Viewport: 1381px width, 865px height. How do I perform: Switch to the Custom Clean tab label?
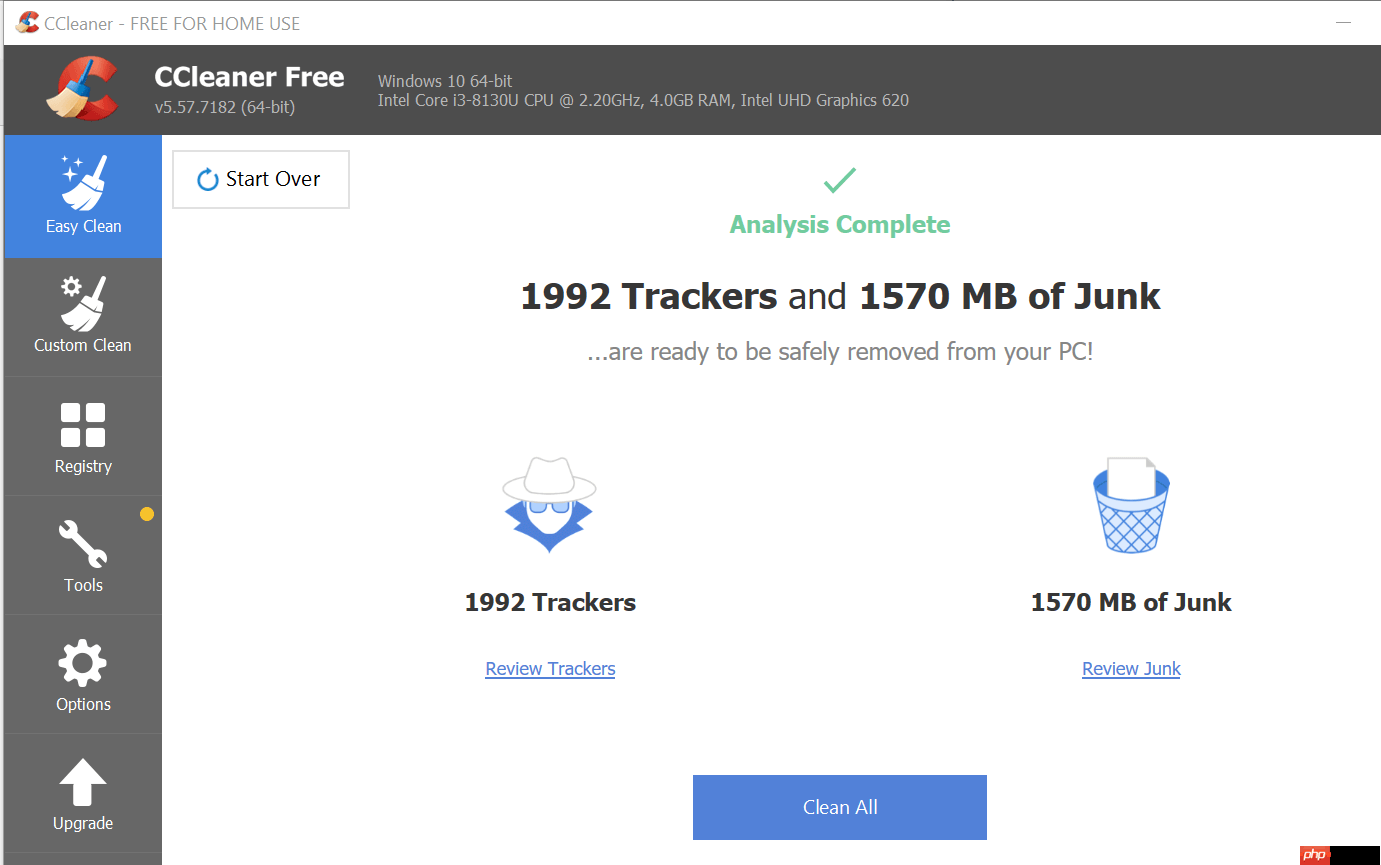click(83, 345)
